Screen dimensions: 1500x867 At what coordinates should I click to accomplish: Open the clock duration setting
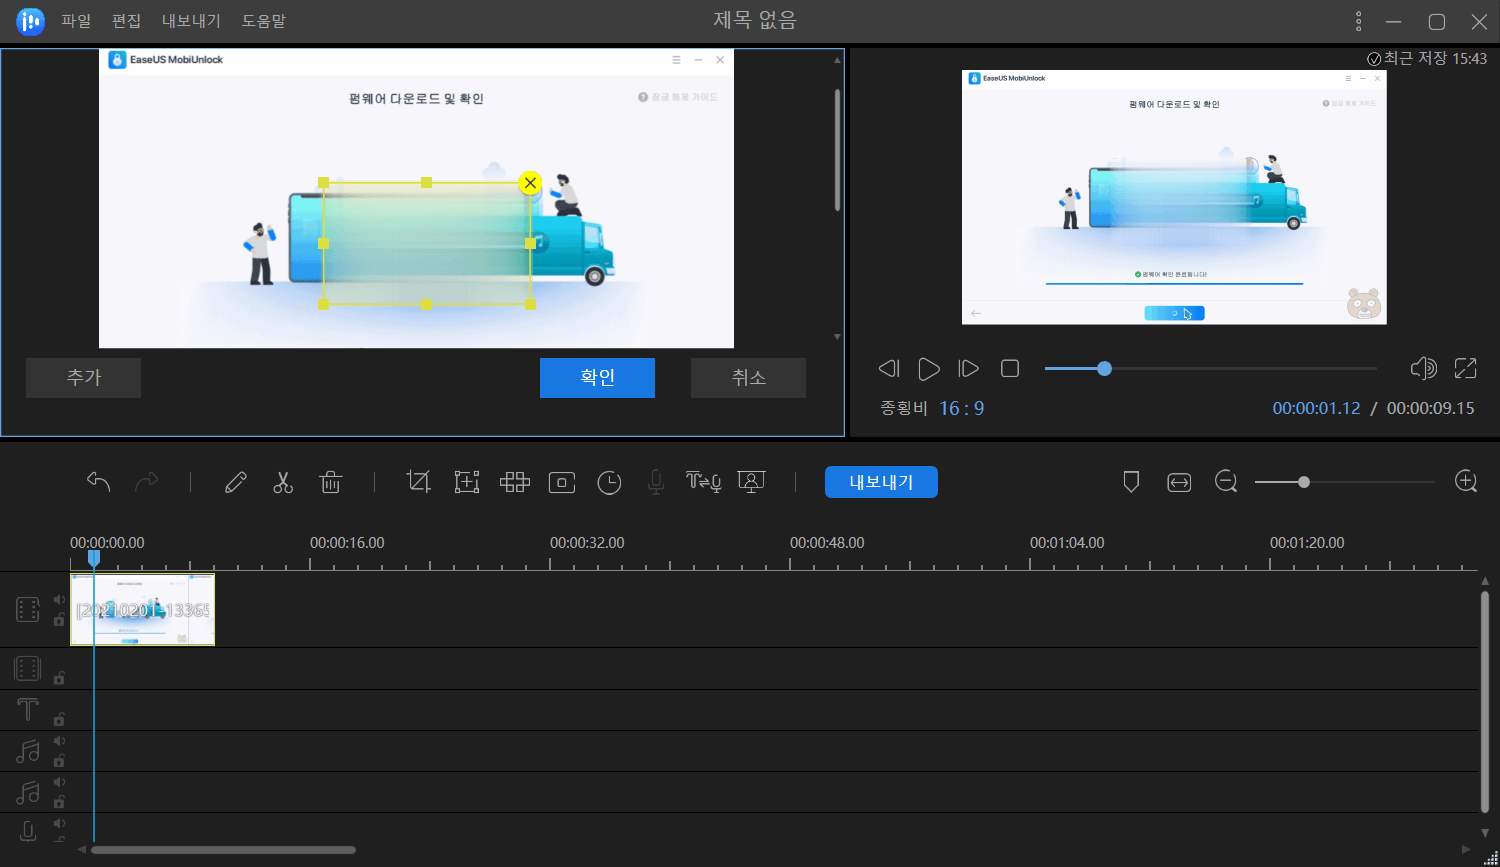(x=609, y=482)
